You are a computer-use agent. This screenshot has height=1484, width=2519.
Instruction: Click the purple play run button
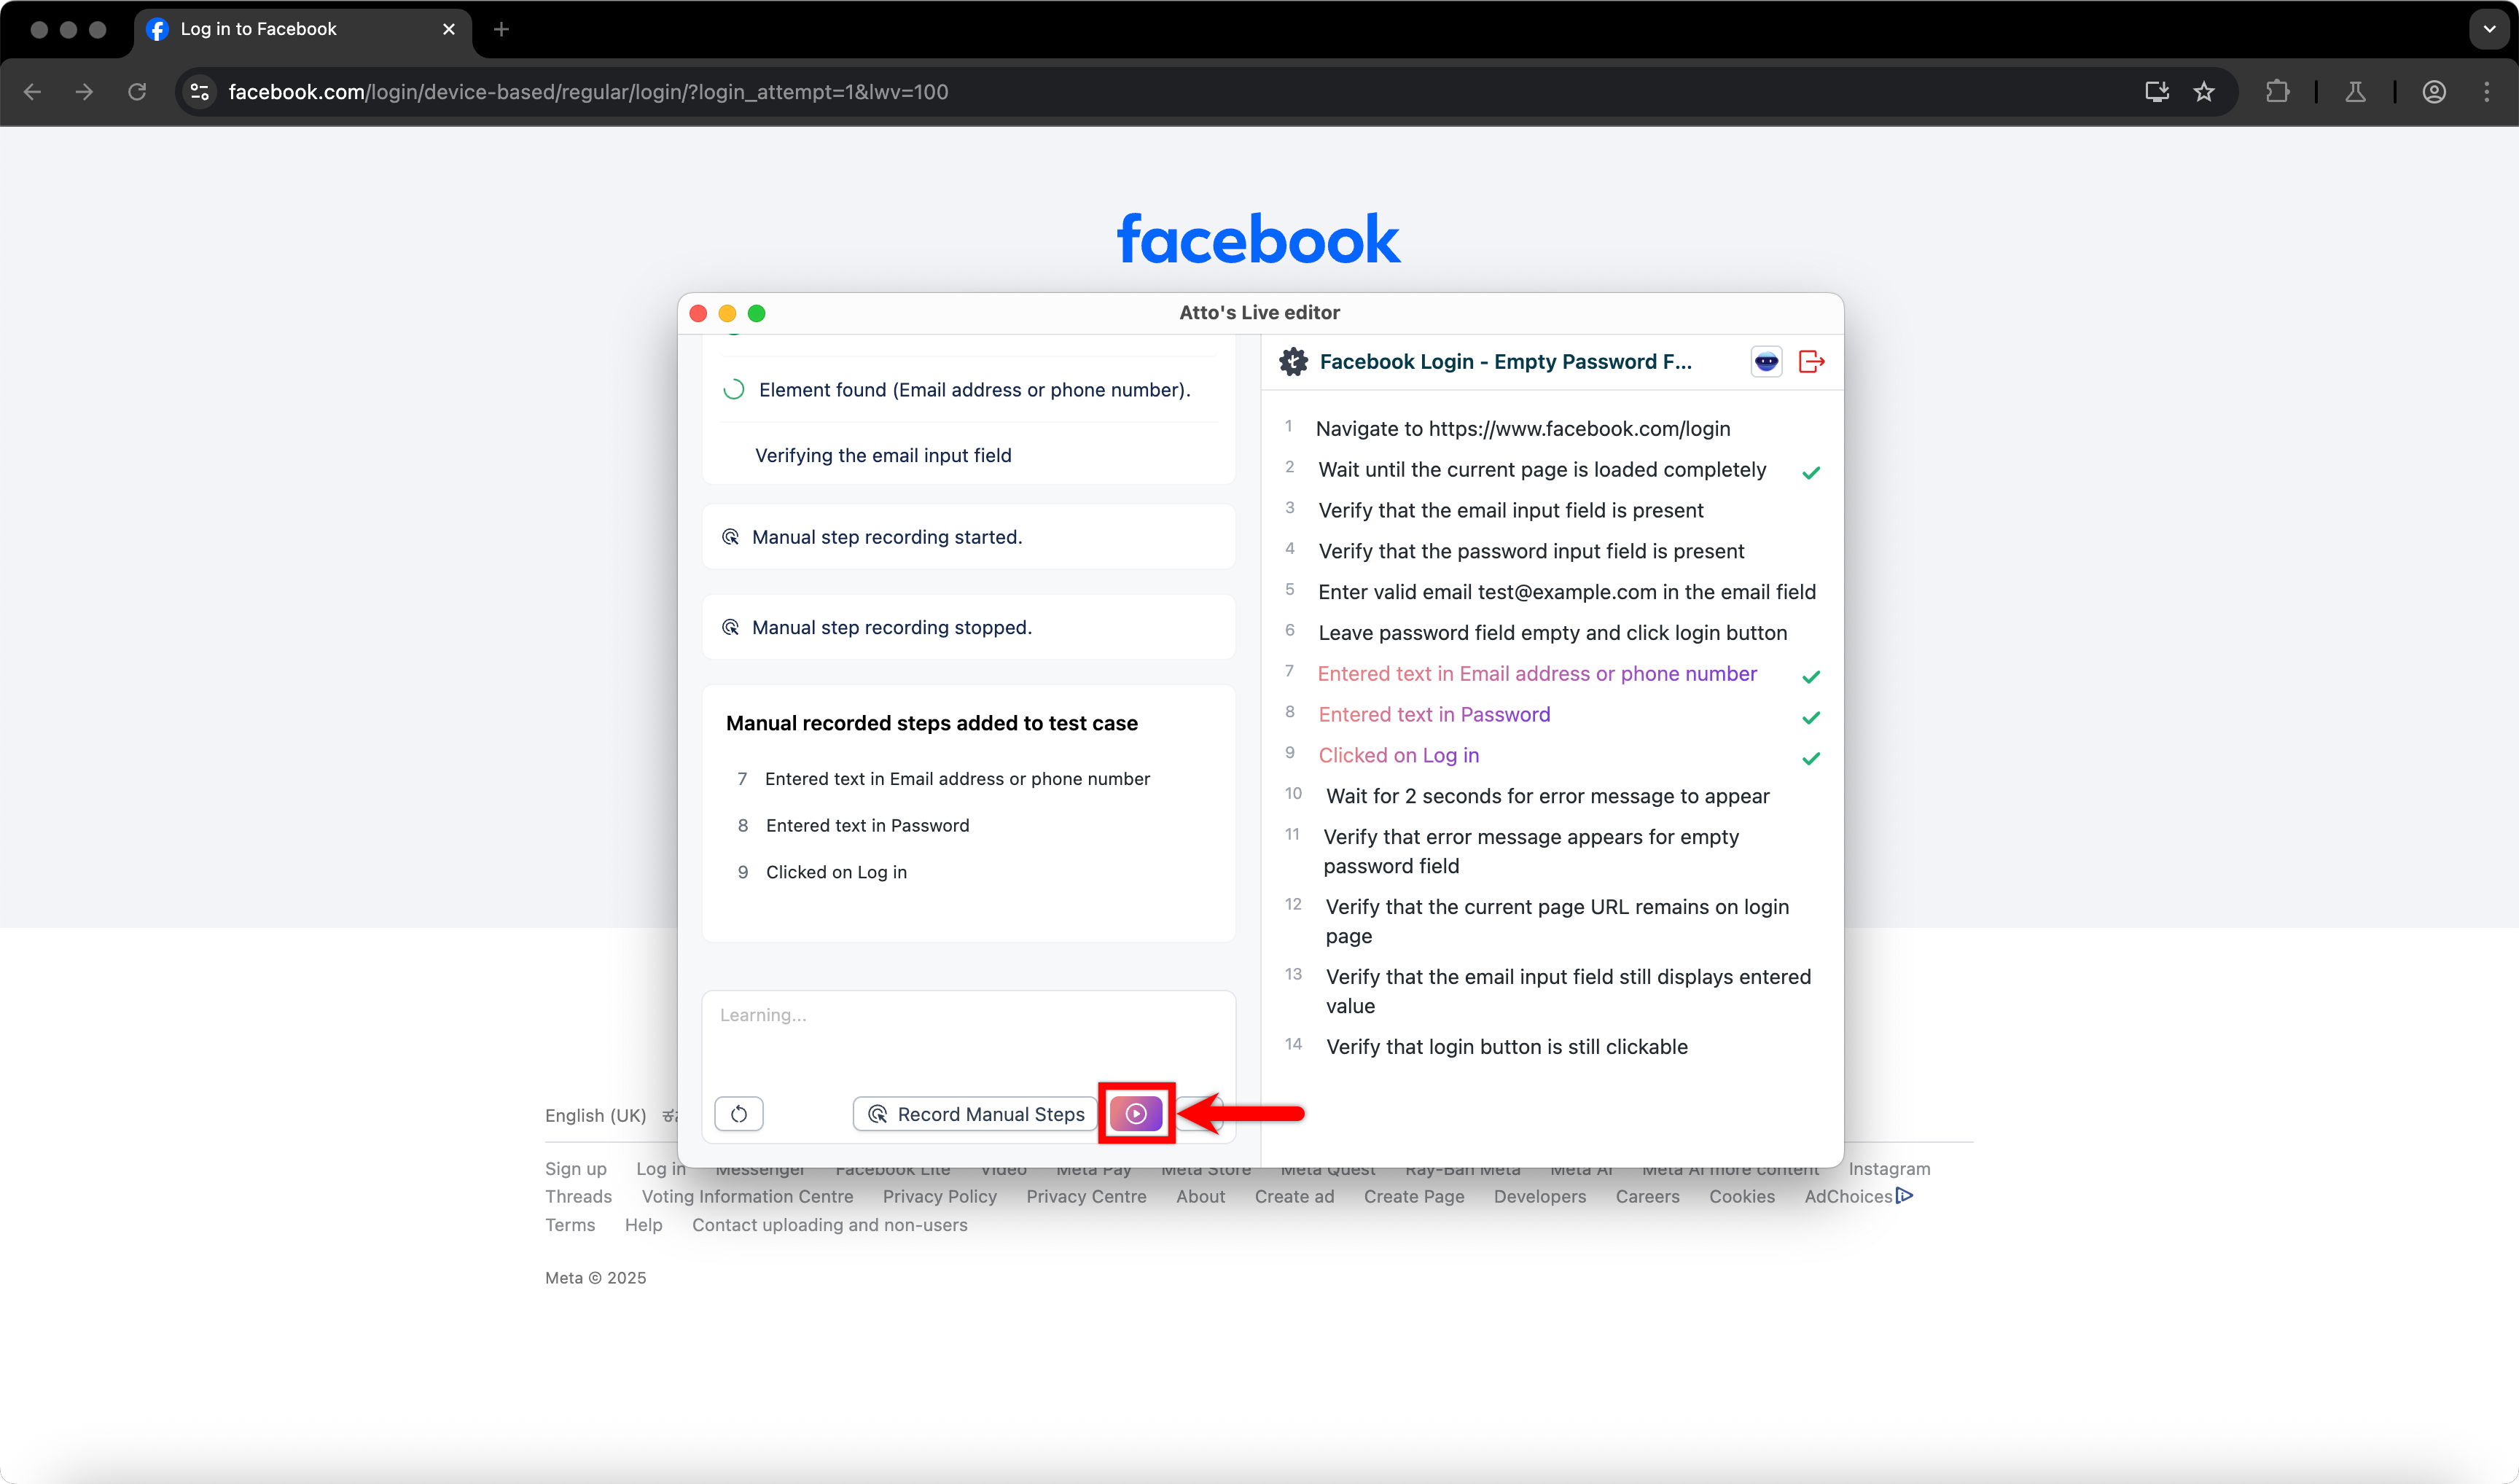(1135, 1113)
